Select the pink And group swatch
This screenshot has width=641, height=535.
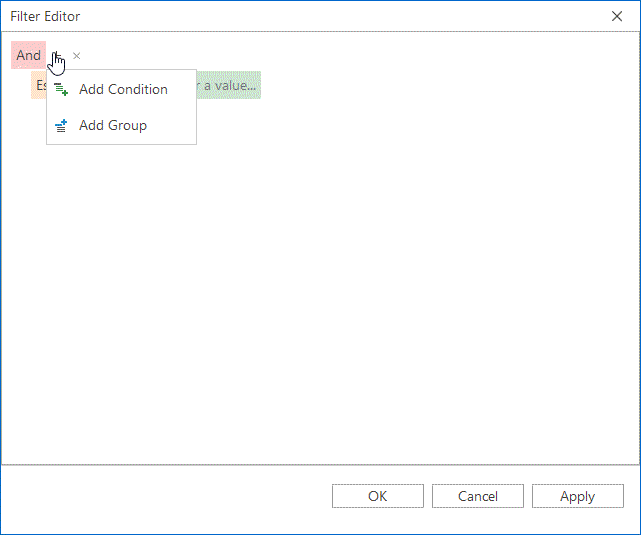[28, 55]
